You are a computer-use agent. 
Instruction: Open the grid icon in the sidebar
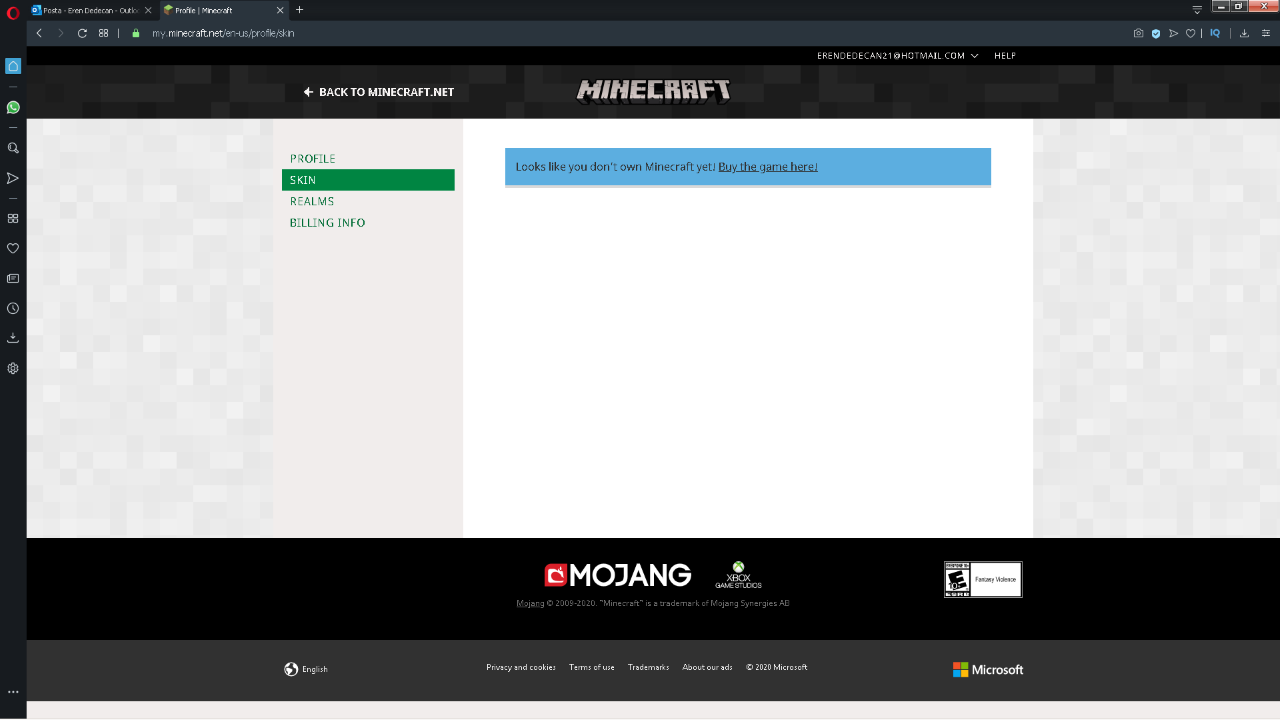(13, 218)
